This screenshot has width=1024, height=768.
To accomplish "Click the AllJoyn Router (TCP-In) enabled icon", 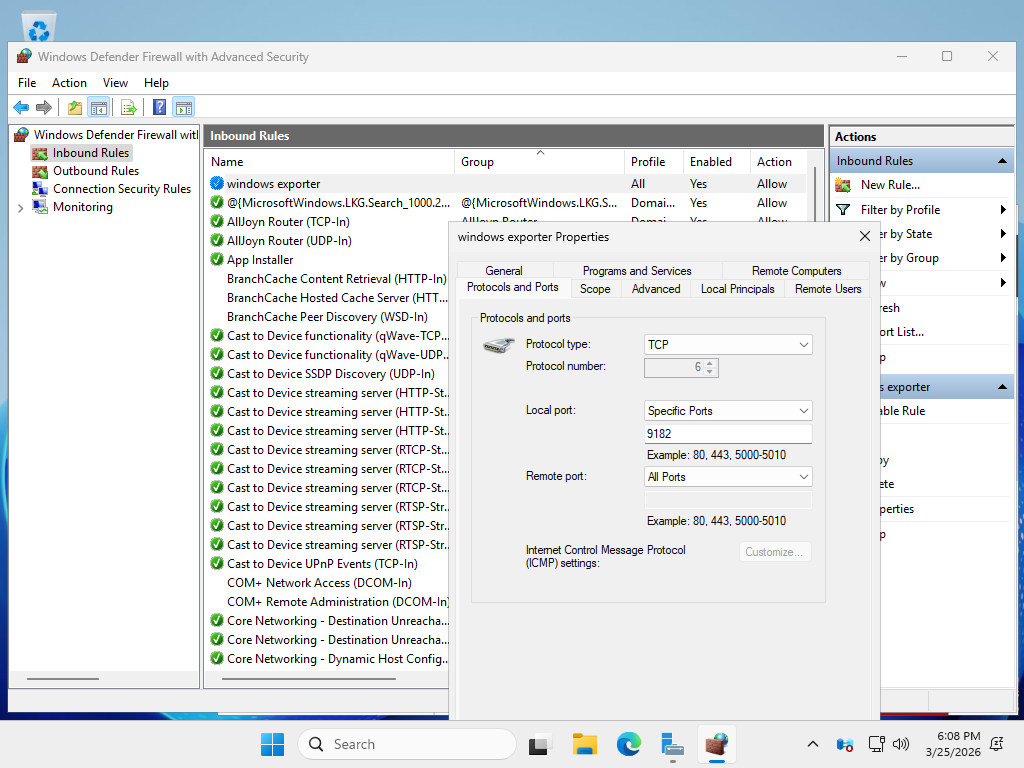I will 217,221.
